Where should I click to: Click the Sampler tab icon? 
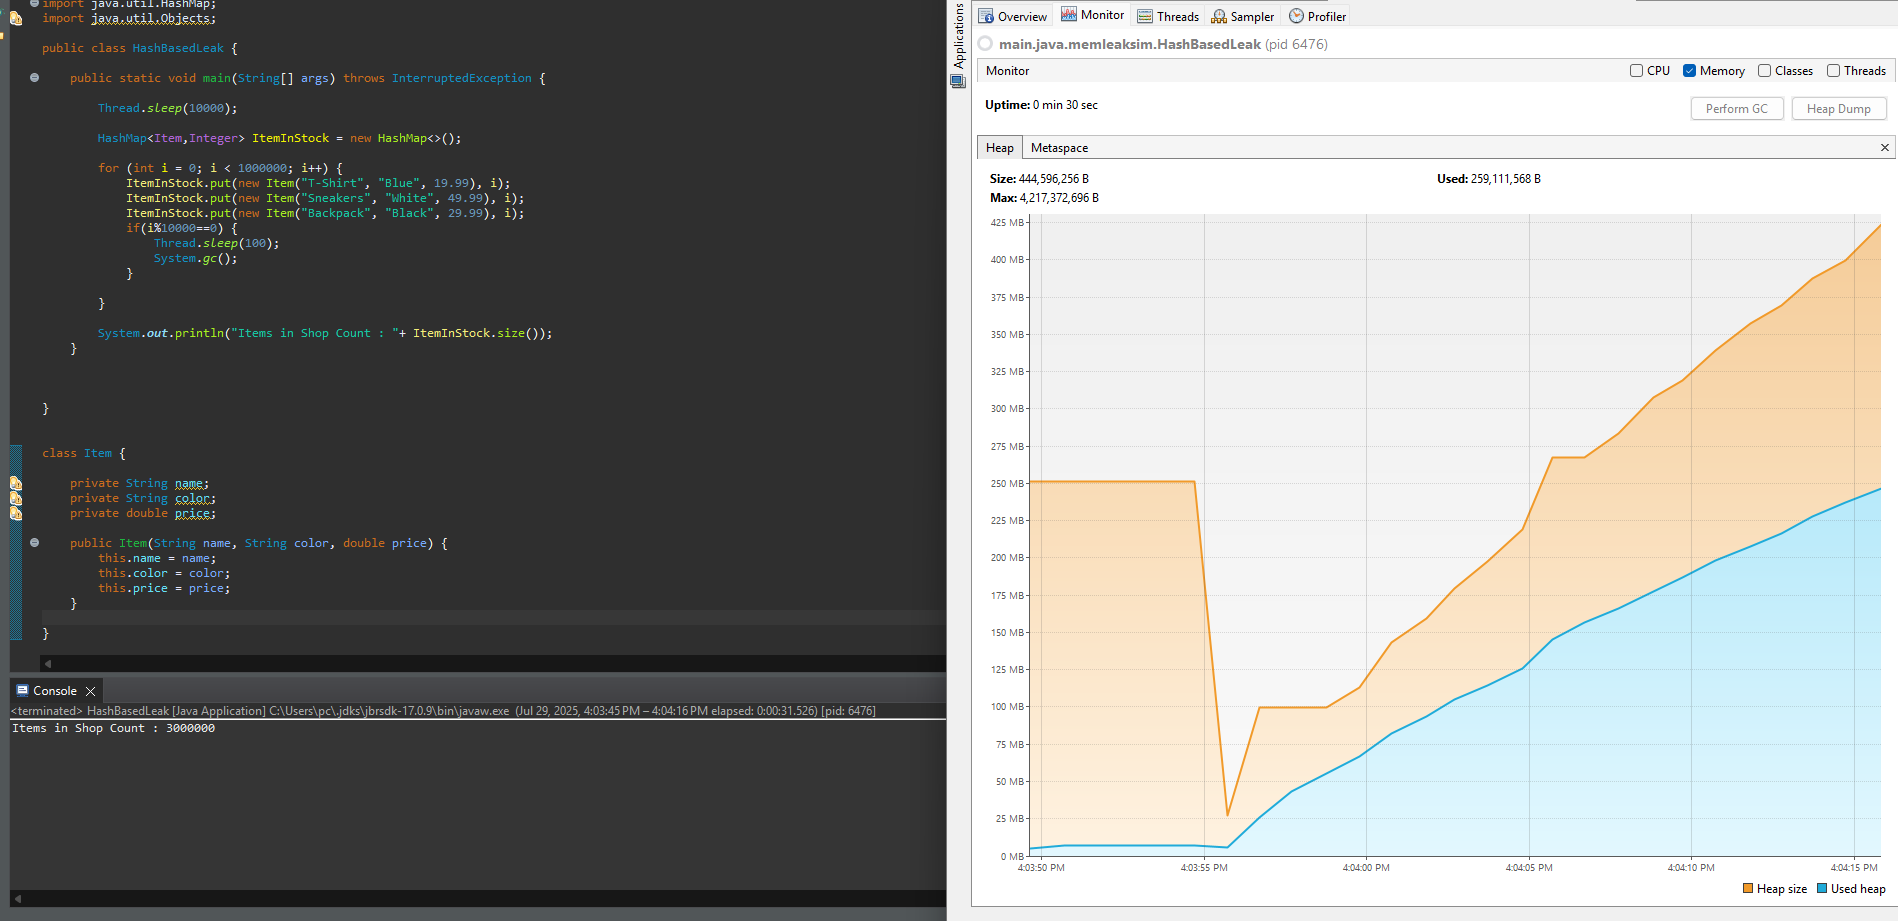tap(1218, 16)
